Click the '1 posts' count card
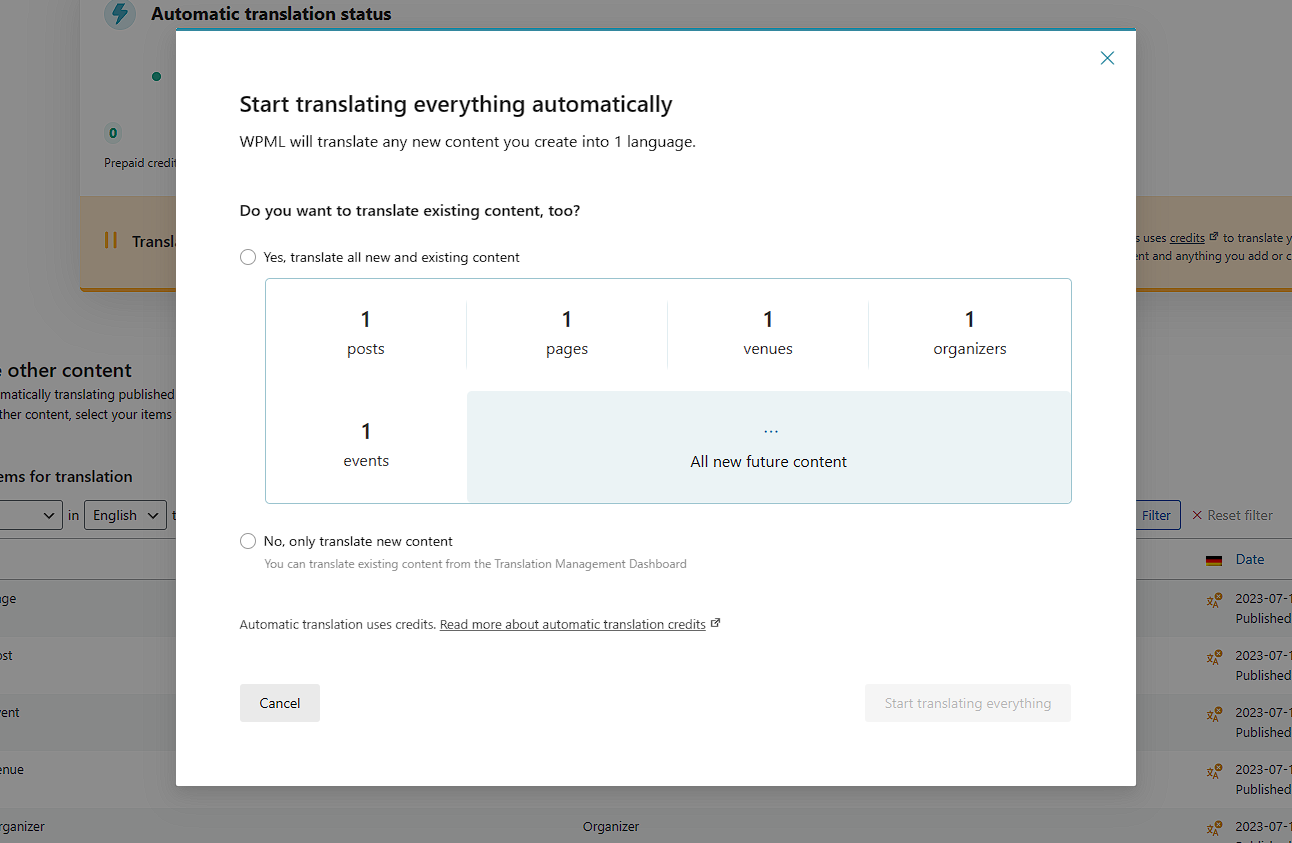This screenshot has width=1292, height=843. [x=366, y=334]
